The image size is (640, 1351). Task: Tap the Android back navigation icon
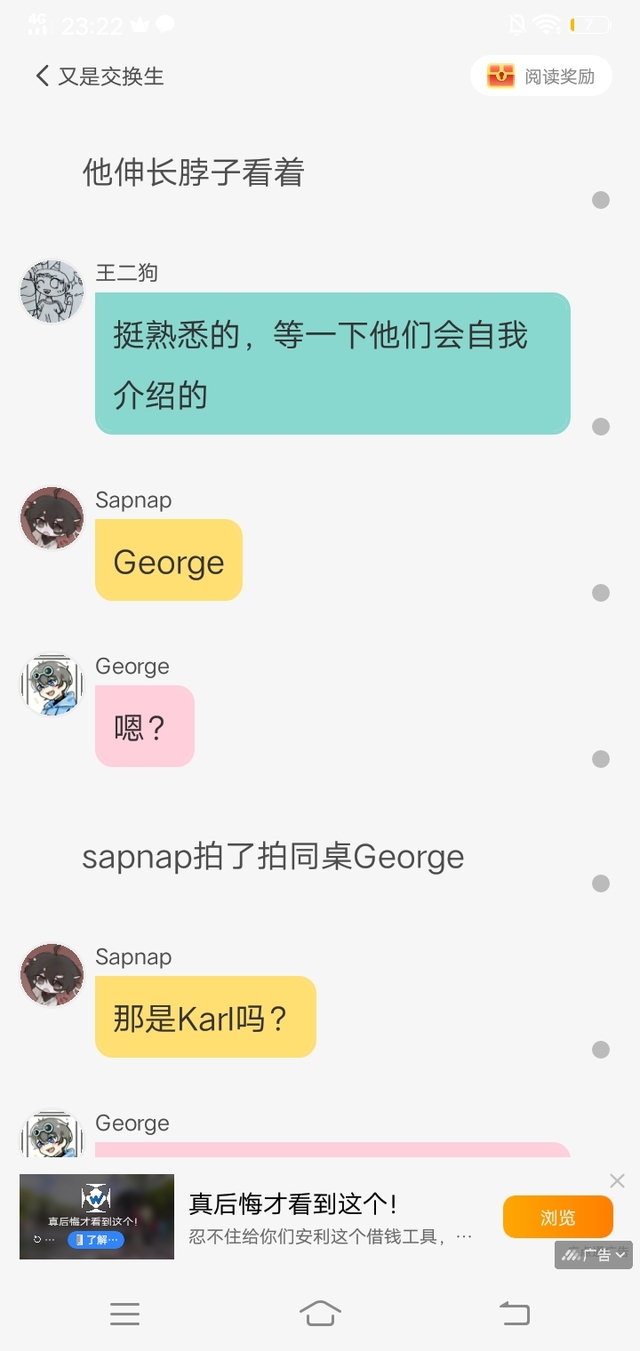pyautogui.click(x=515, y=1314)
